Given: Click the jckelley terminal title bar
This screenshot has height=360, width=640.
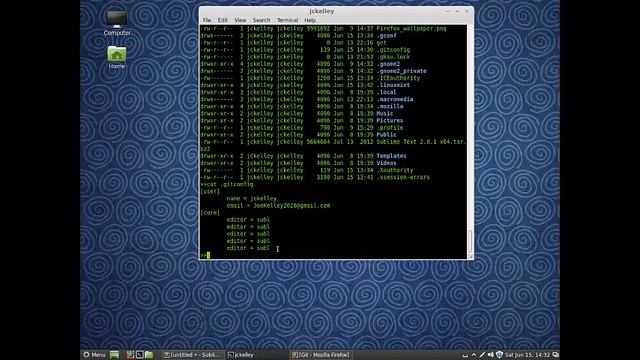Looking at the screenshot, I should [x=322, y=11].
